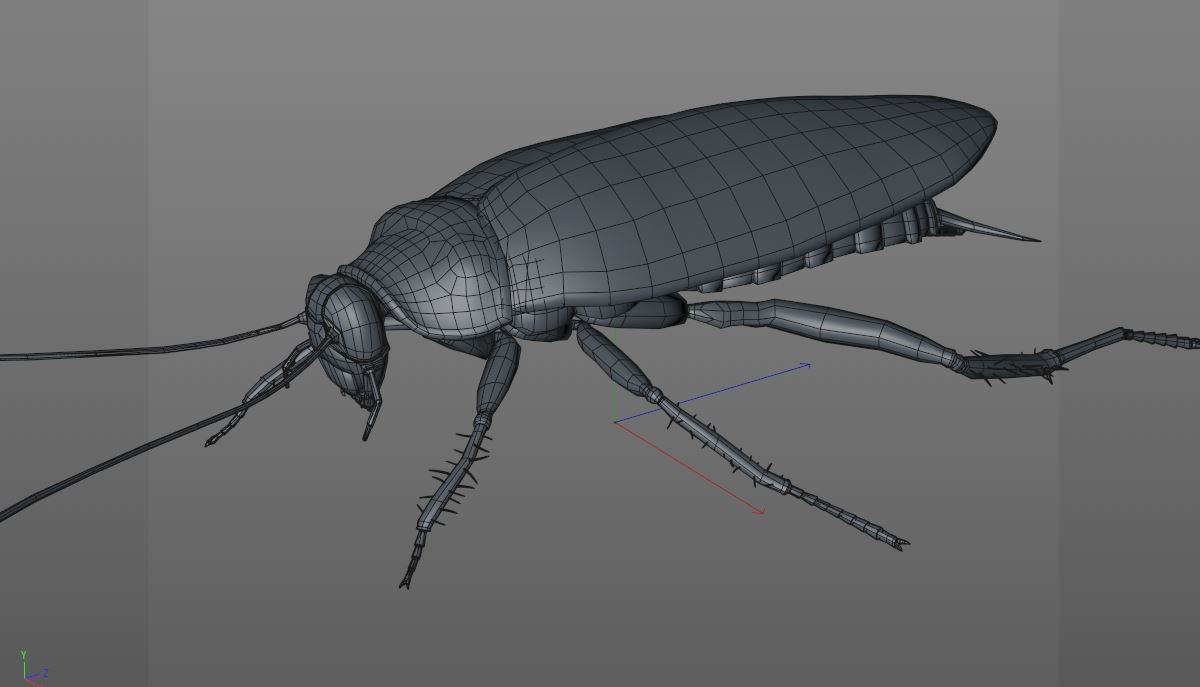Select the long hind leg femur
Image resolution: width=1200 pixels, height=687 pixels.
pyautogui.click(x=825, y=325)
